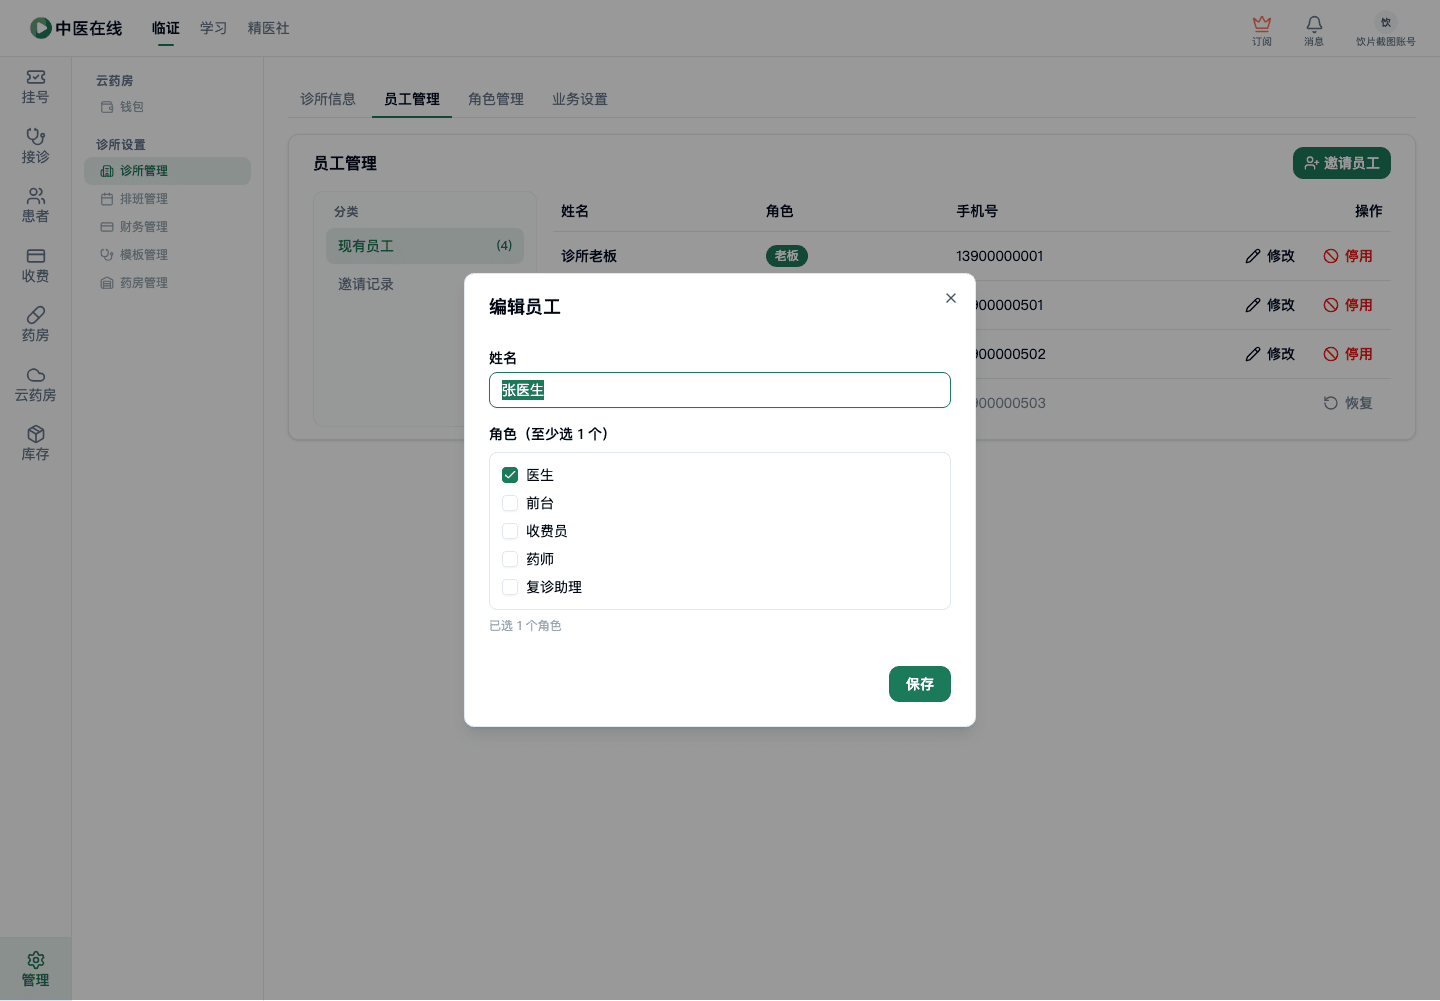Image resolution: width=1440 pixels, height=1001 pixels.
Task: Open the 员工管理 tab
Action: click(412, 99)
